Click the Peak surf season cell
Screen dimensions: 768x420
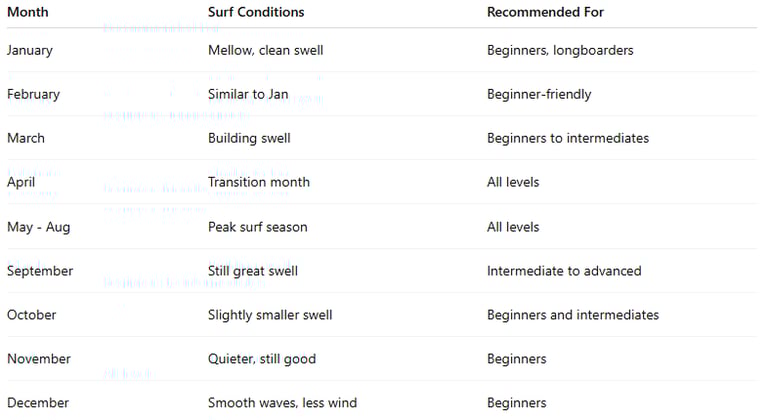[x=258, y=227]
